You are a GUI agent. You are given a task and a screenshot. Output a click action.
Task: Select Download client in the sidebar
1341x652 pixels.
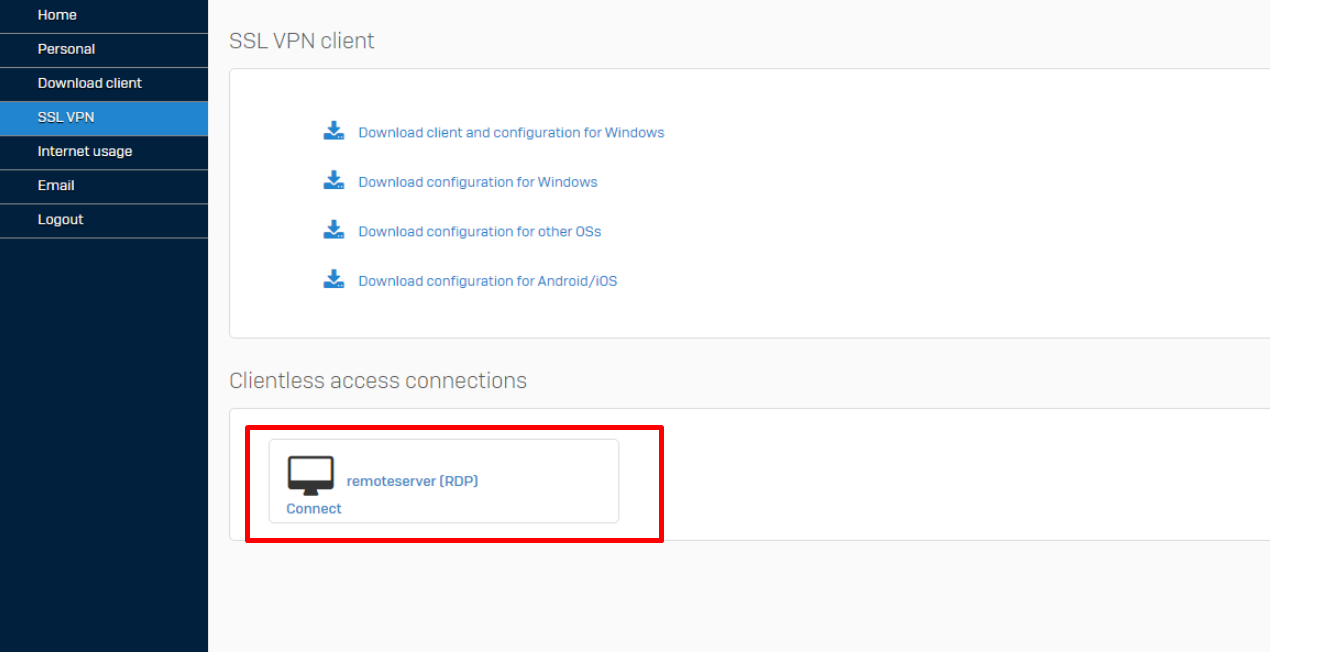click(x=90, y=83)
